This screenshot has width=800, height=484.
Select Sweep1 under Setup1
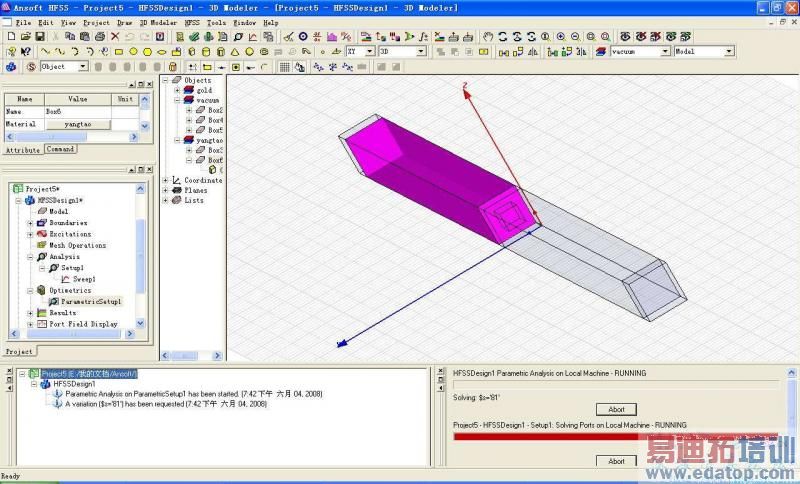(84, 279)
